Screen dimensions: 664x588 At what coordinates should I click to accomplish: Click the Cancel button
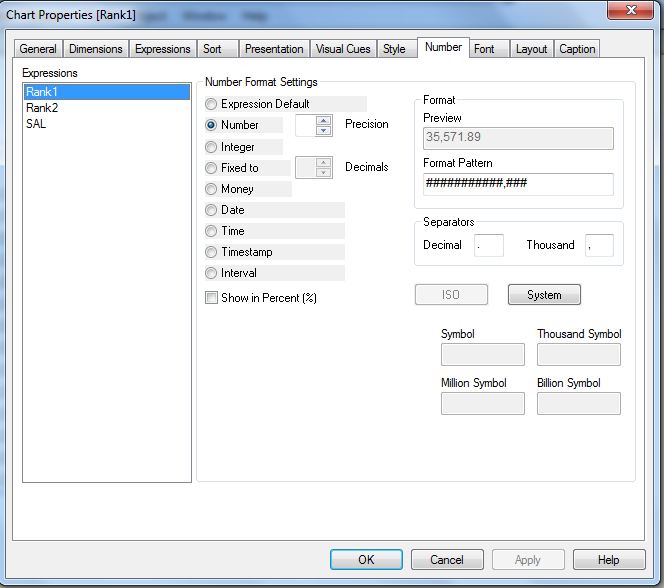point(447,560)
